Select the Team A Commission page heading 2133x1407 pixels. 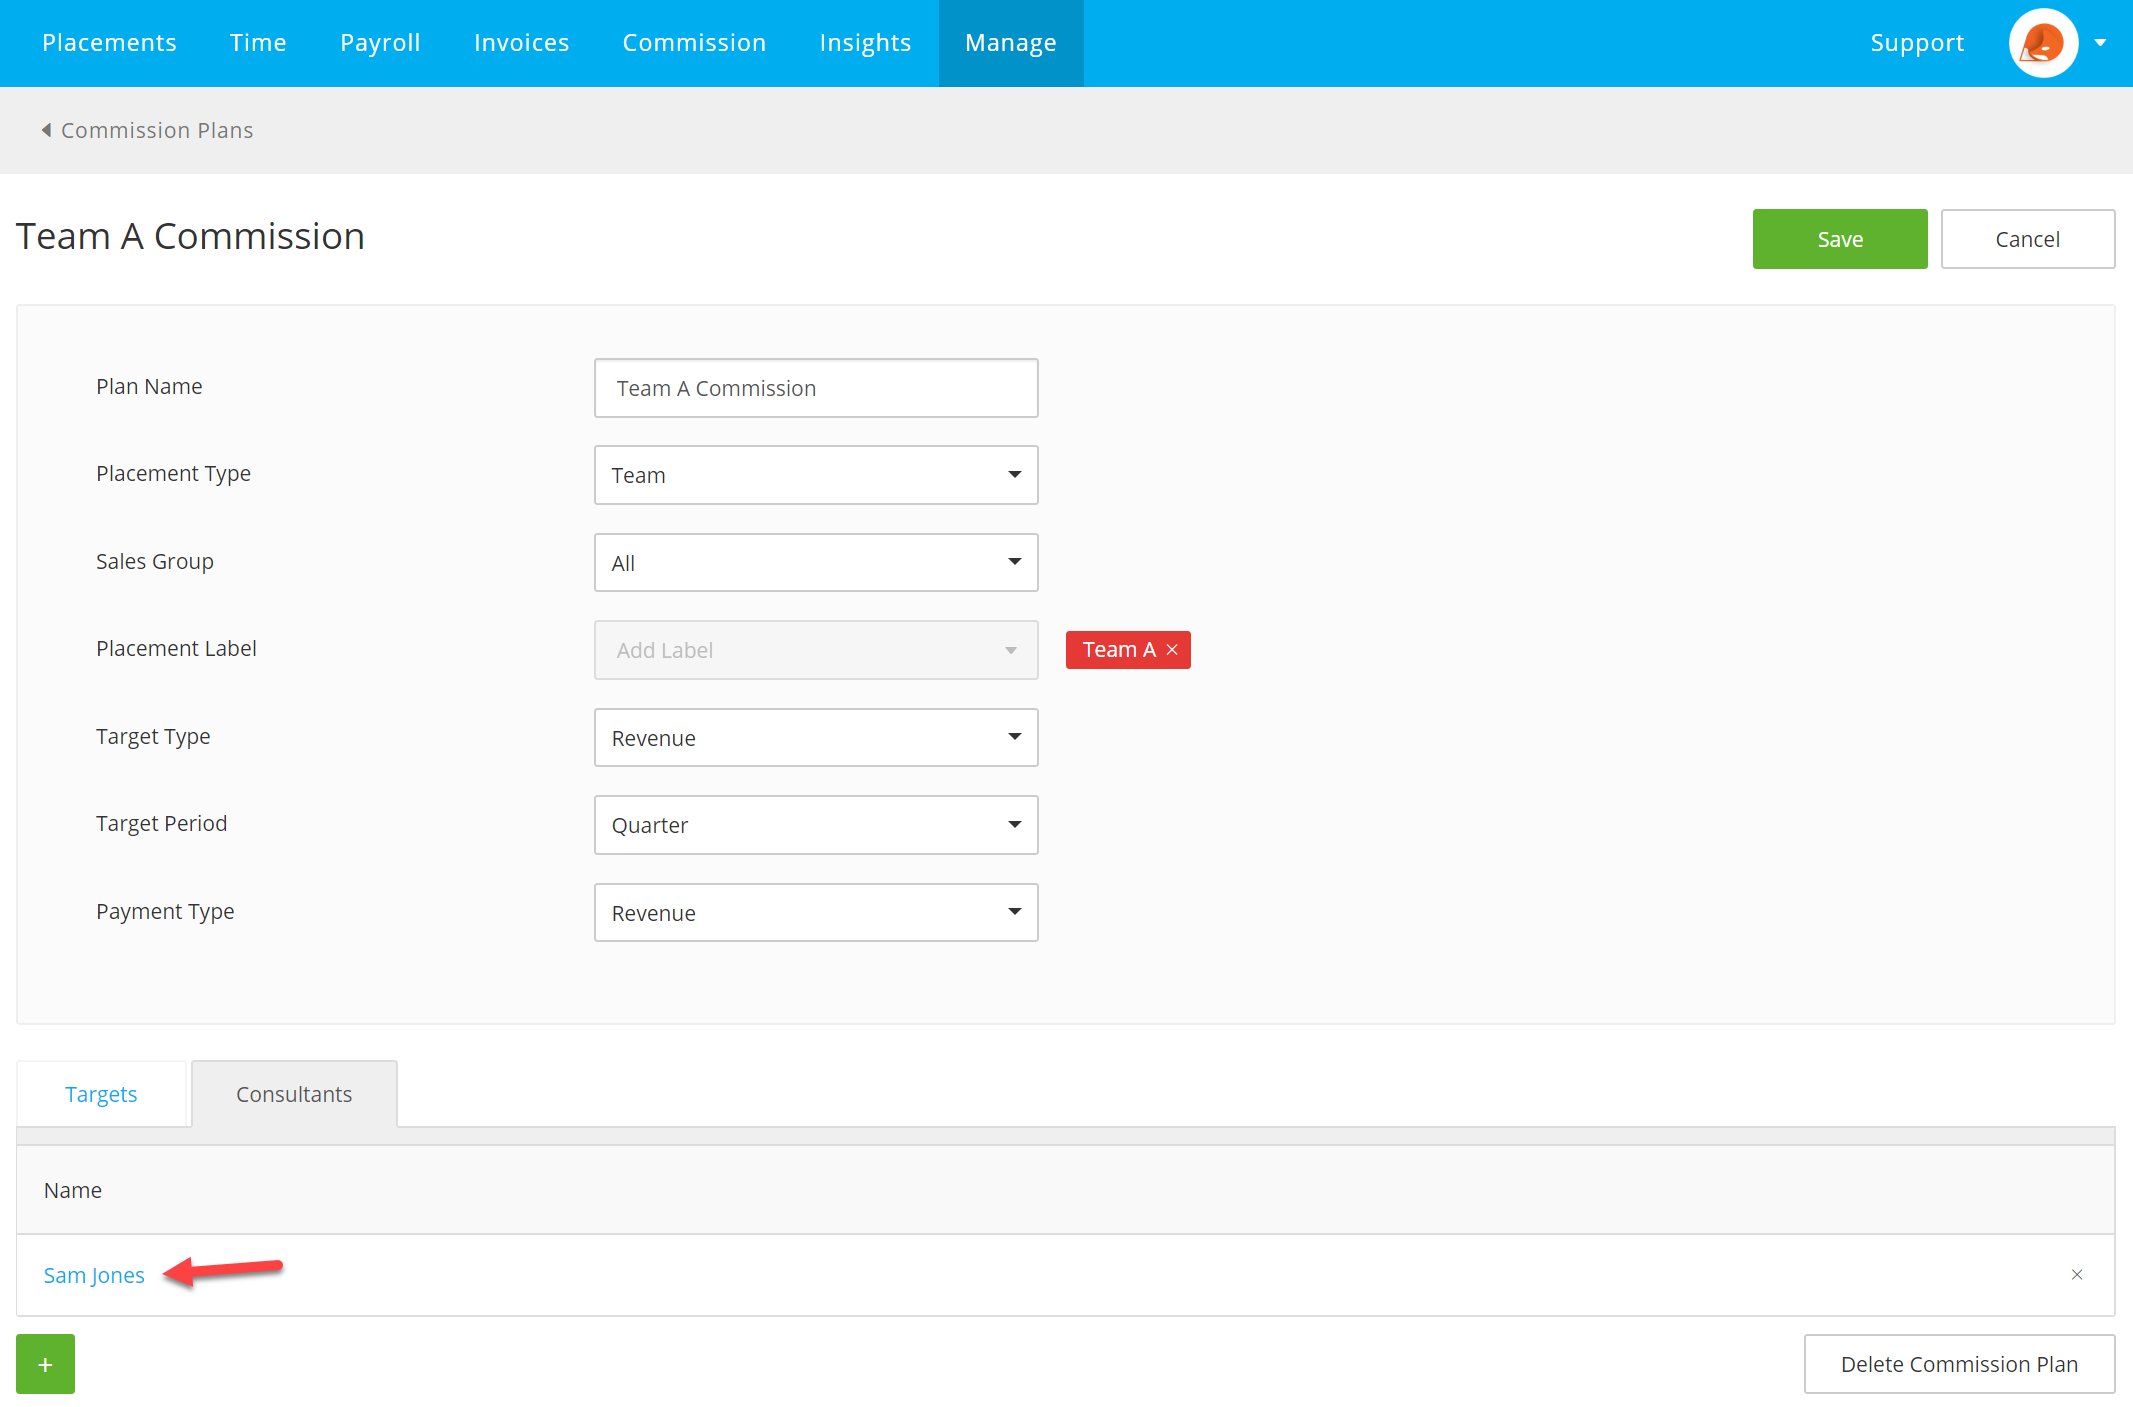click(x=190, y=237)
